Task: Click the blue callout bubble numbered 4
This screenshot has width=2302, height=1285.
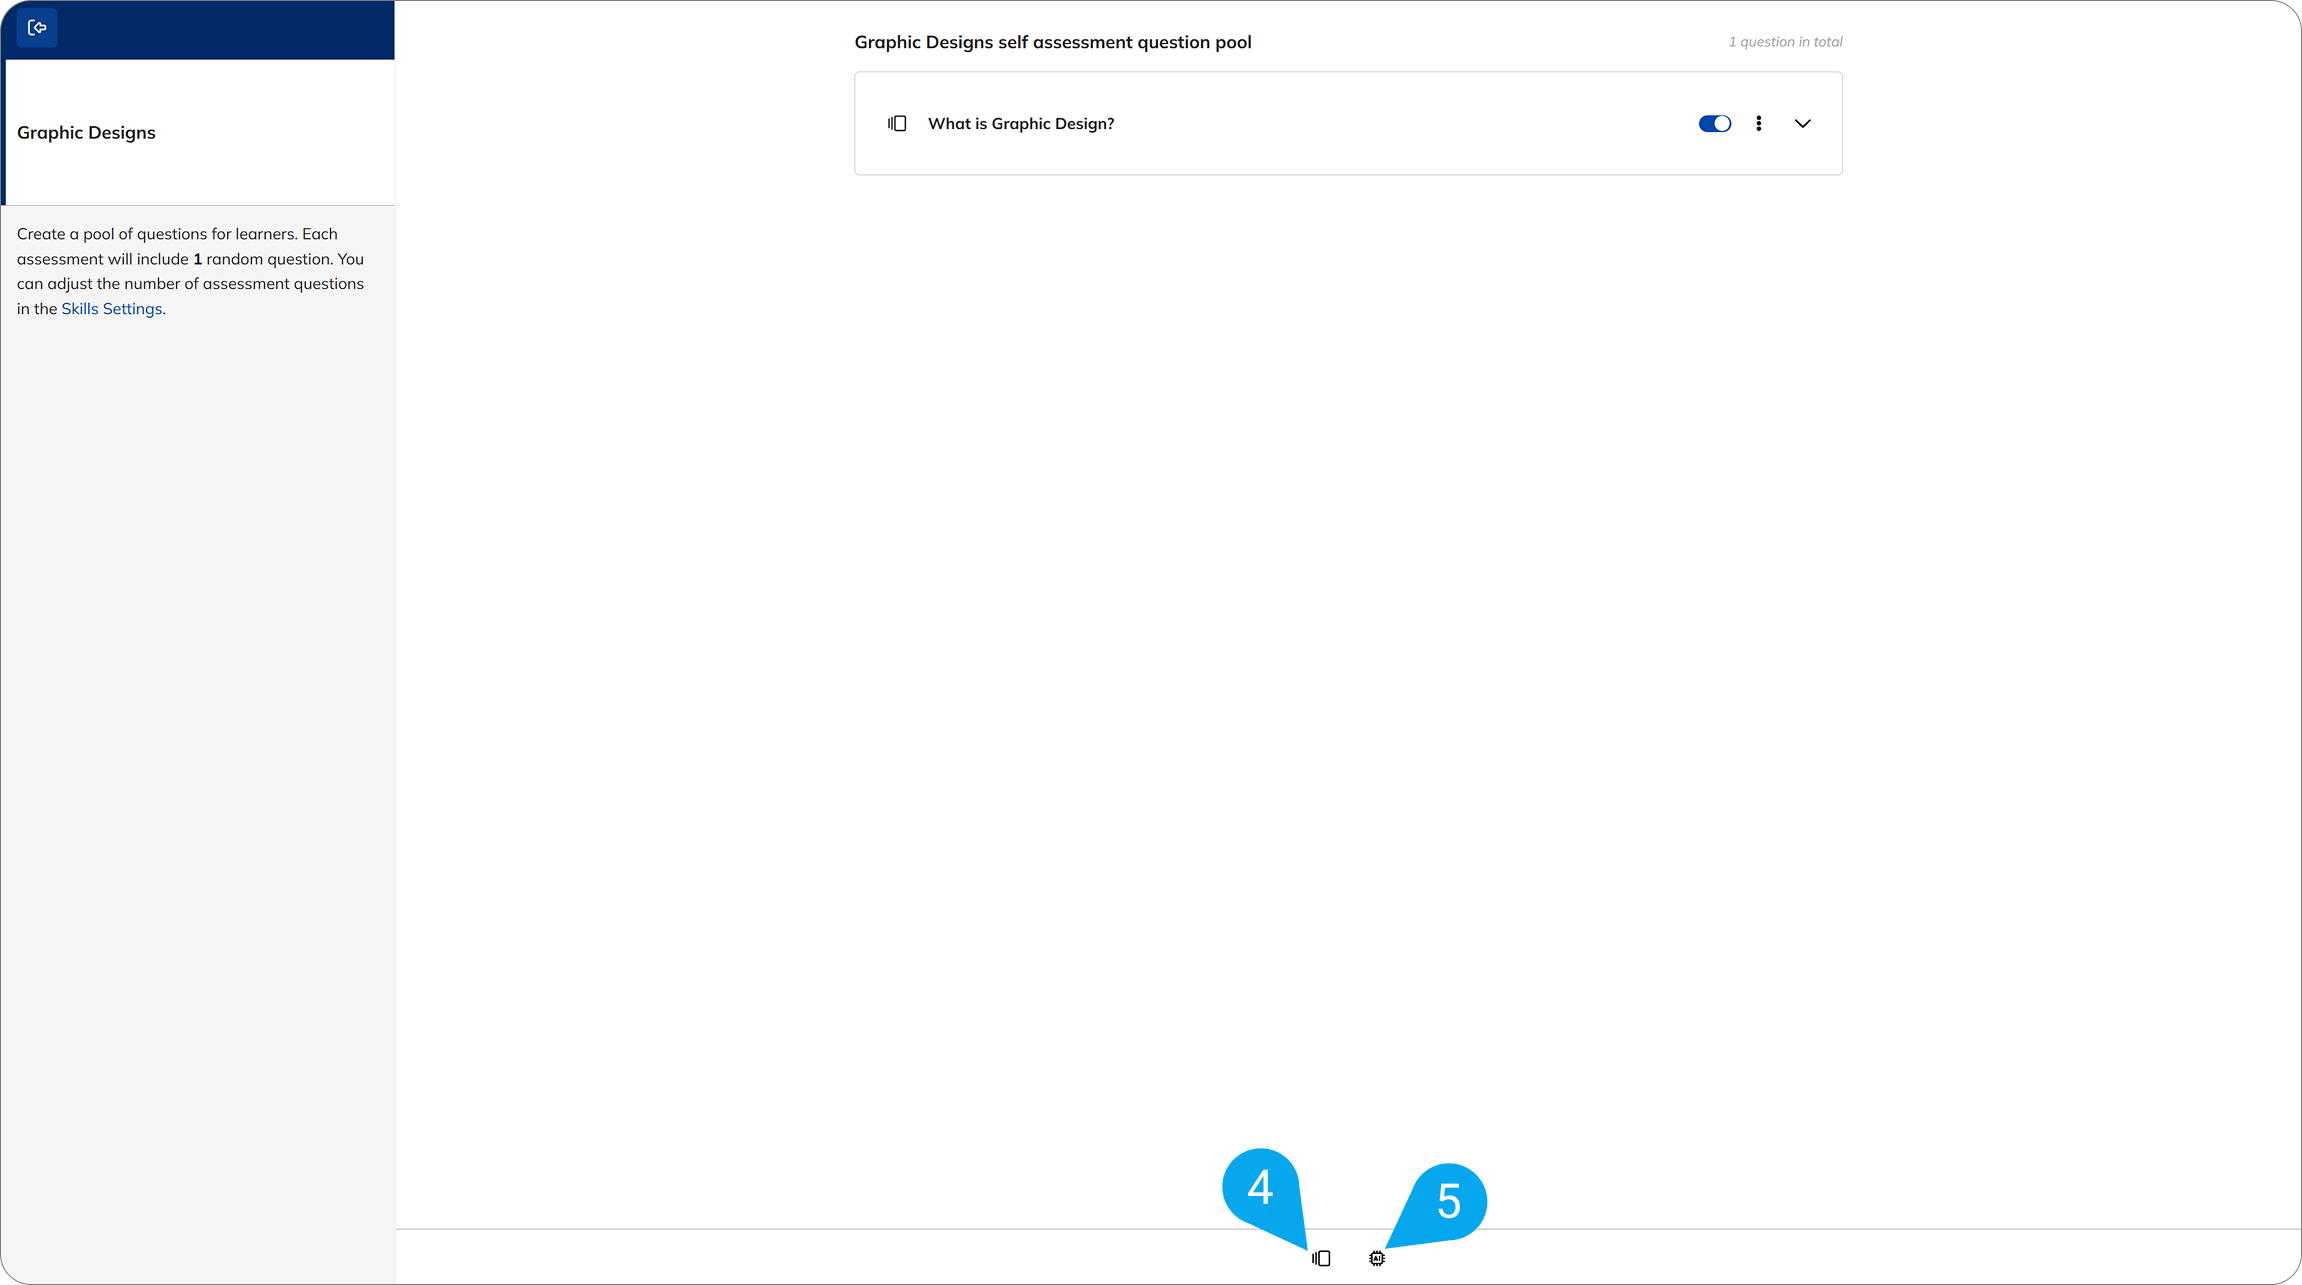Action: pyautogui.click(x=1262, y=1190)
